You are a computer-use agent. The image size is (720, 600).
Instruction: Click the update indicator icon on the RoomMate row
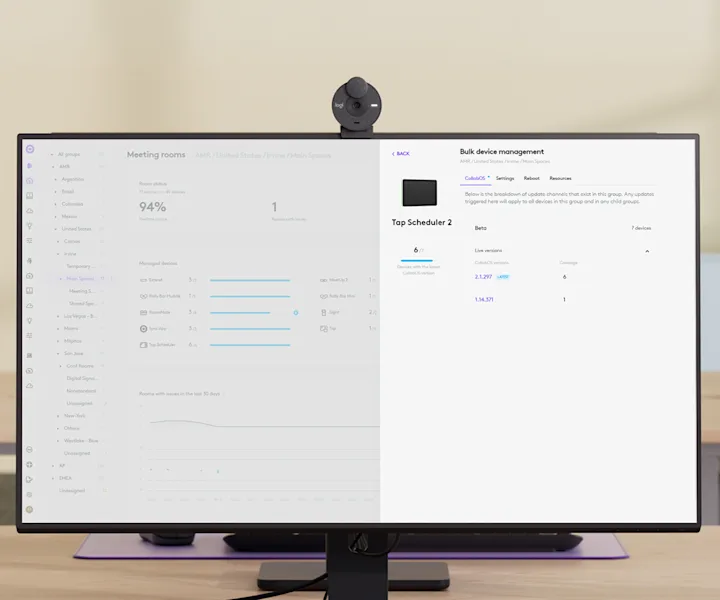296,313
